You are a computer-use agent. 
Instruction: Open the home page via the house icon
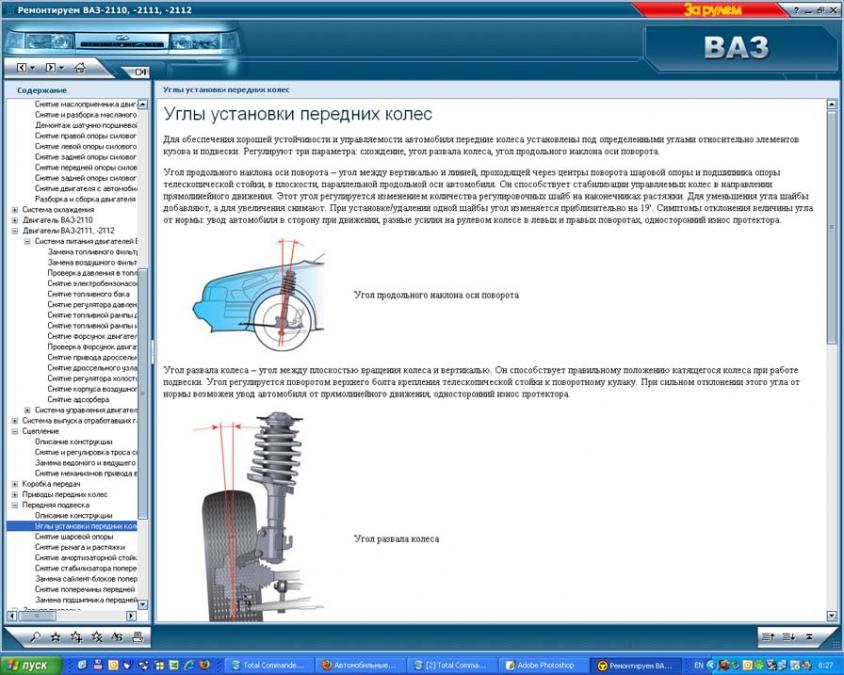tap(80, 67)
